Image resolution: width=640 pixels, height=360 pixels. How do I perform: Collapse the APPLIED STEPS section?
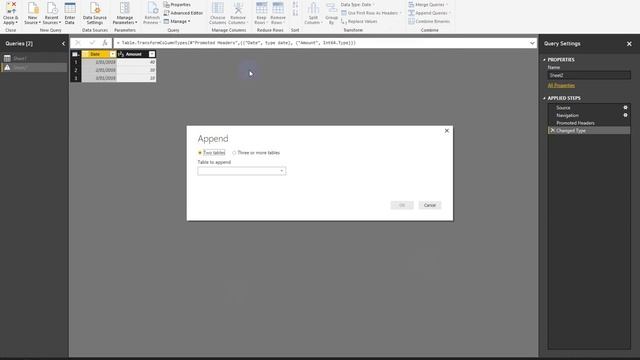click(544, 98)
